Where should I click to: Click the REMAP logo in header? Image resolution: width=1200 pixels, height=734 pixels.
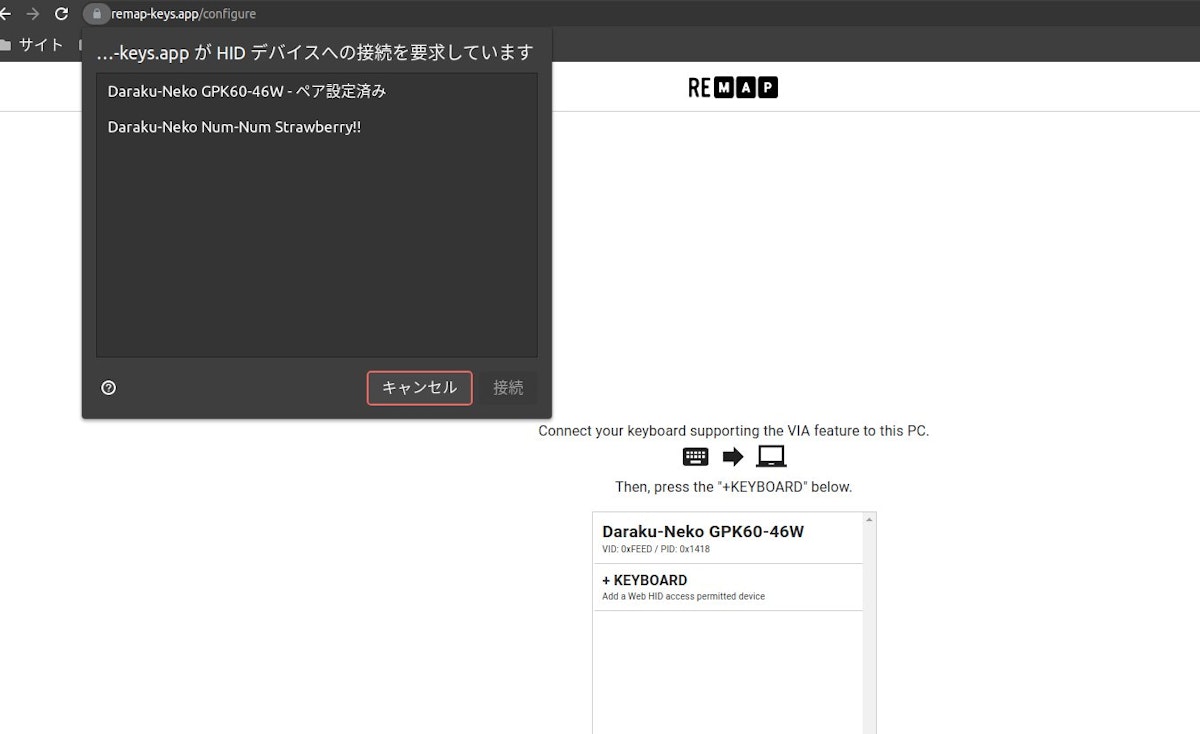click(733, 88)
